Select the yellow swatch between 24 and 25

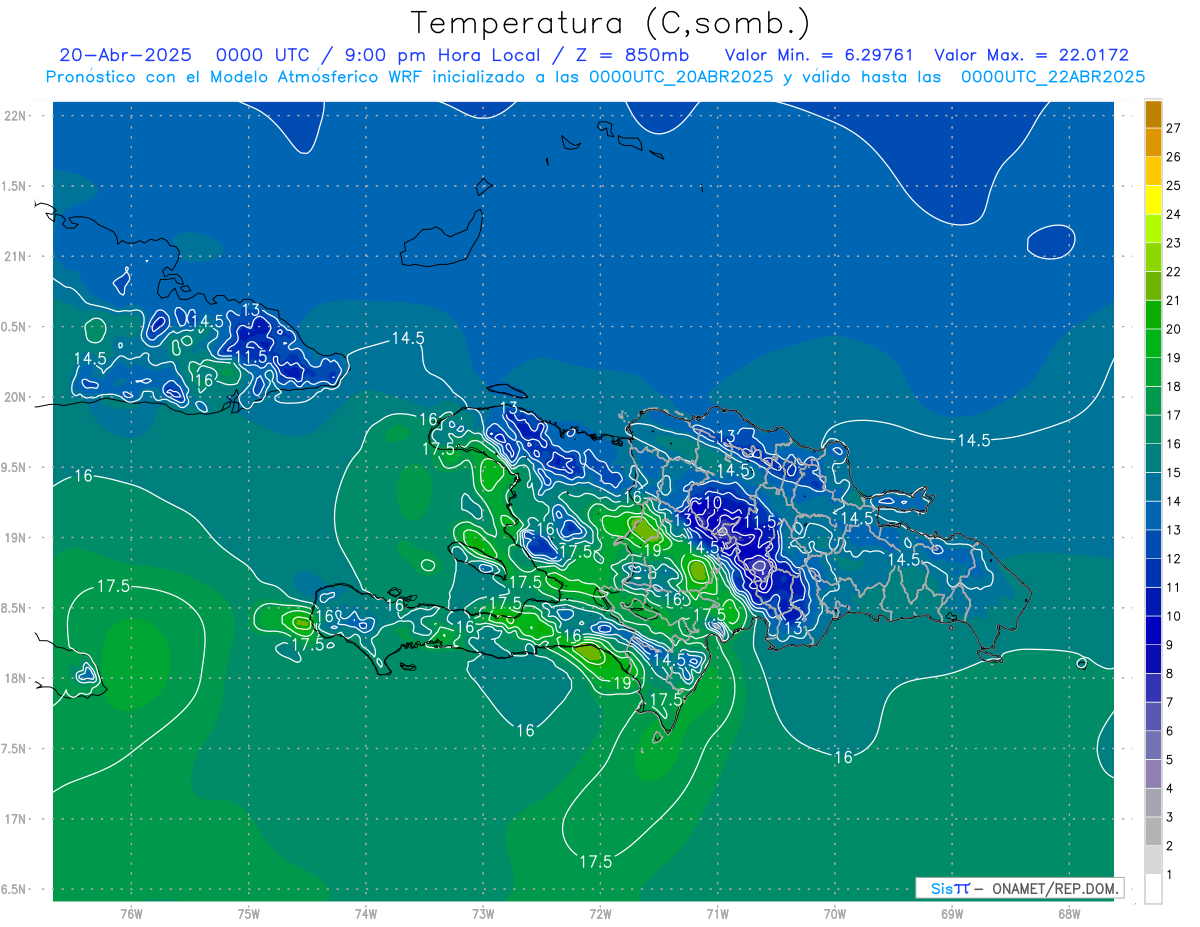click(1153, 200)
